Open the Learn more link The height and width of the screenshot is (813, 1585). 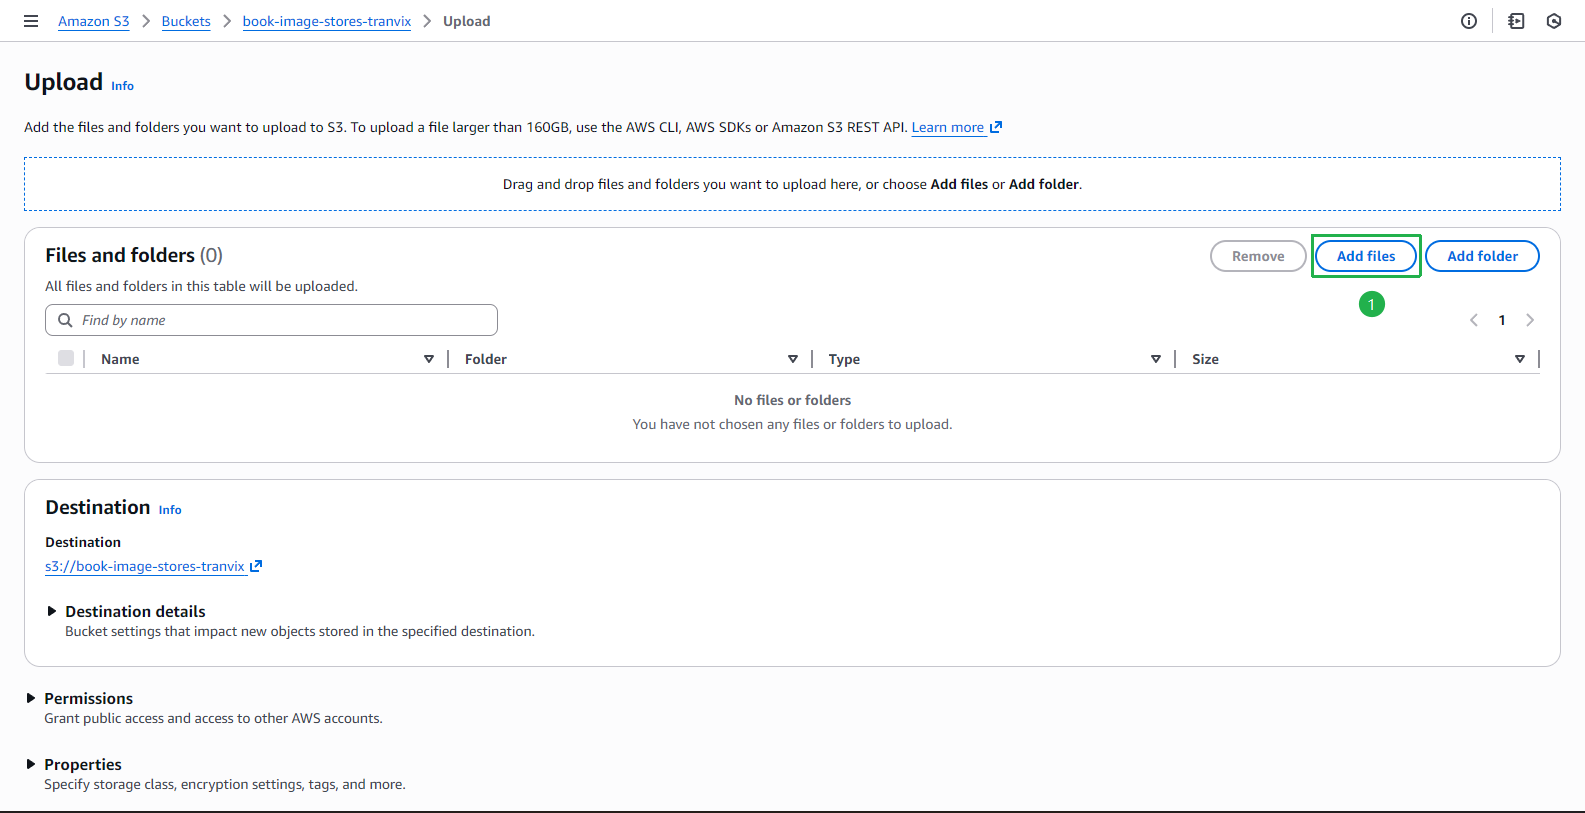pos(948,127)
